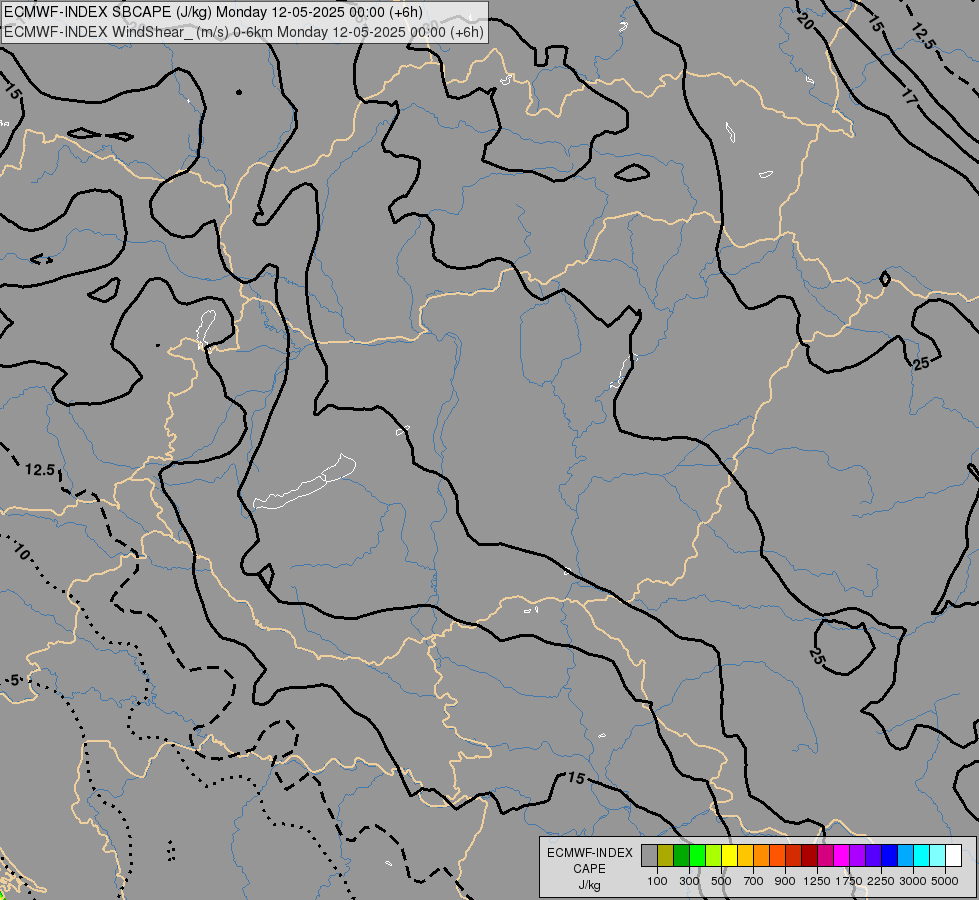Select the magenta legend swatch
The width and height of the screenshot is (979, 900).
point(842,856)
